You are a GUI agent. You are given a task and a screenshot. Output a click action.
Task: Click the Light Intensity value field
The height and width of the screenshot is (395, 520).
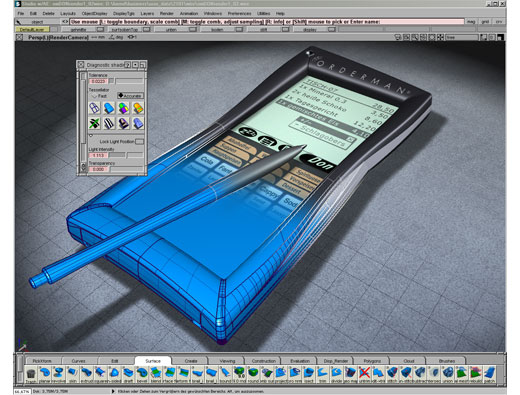point(98,155)
